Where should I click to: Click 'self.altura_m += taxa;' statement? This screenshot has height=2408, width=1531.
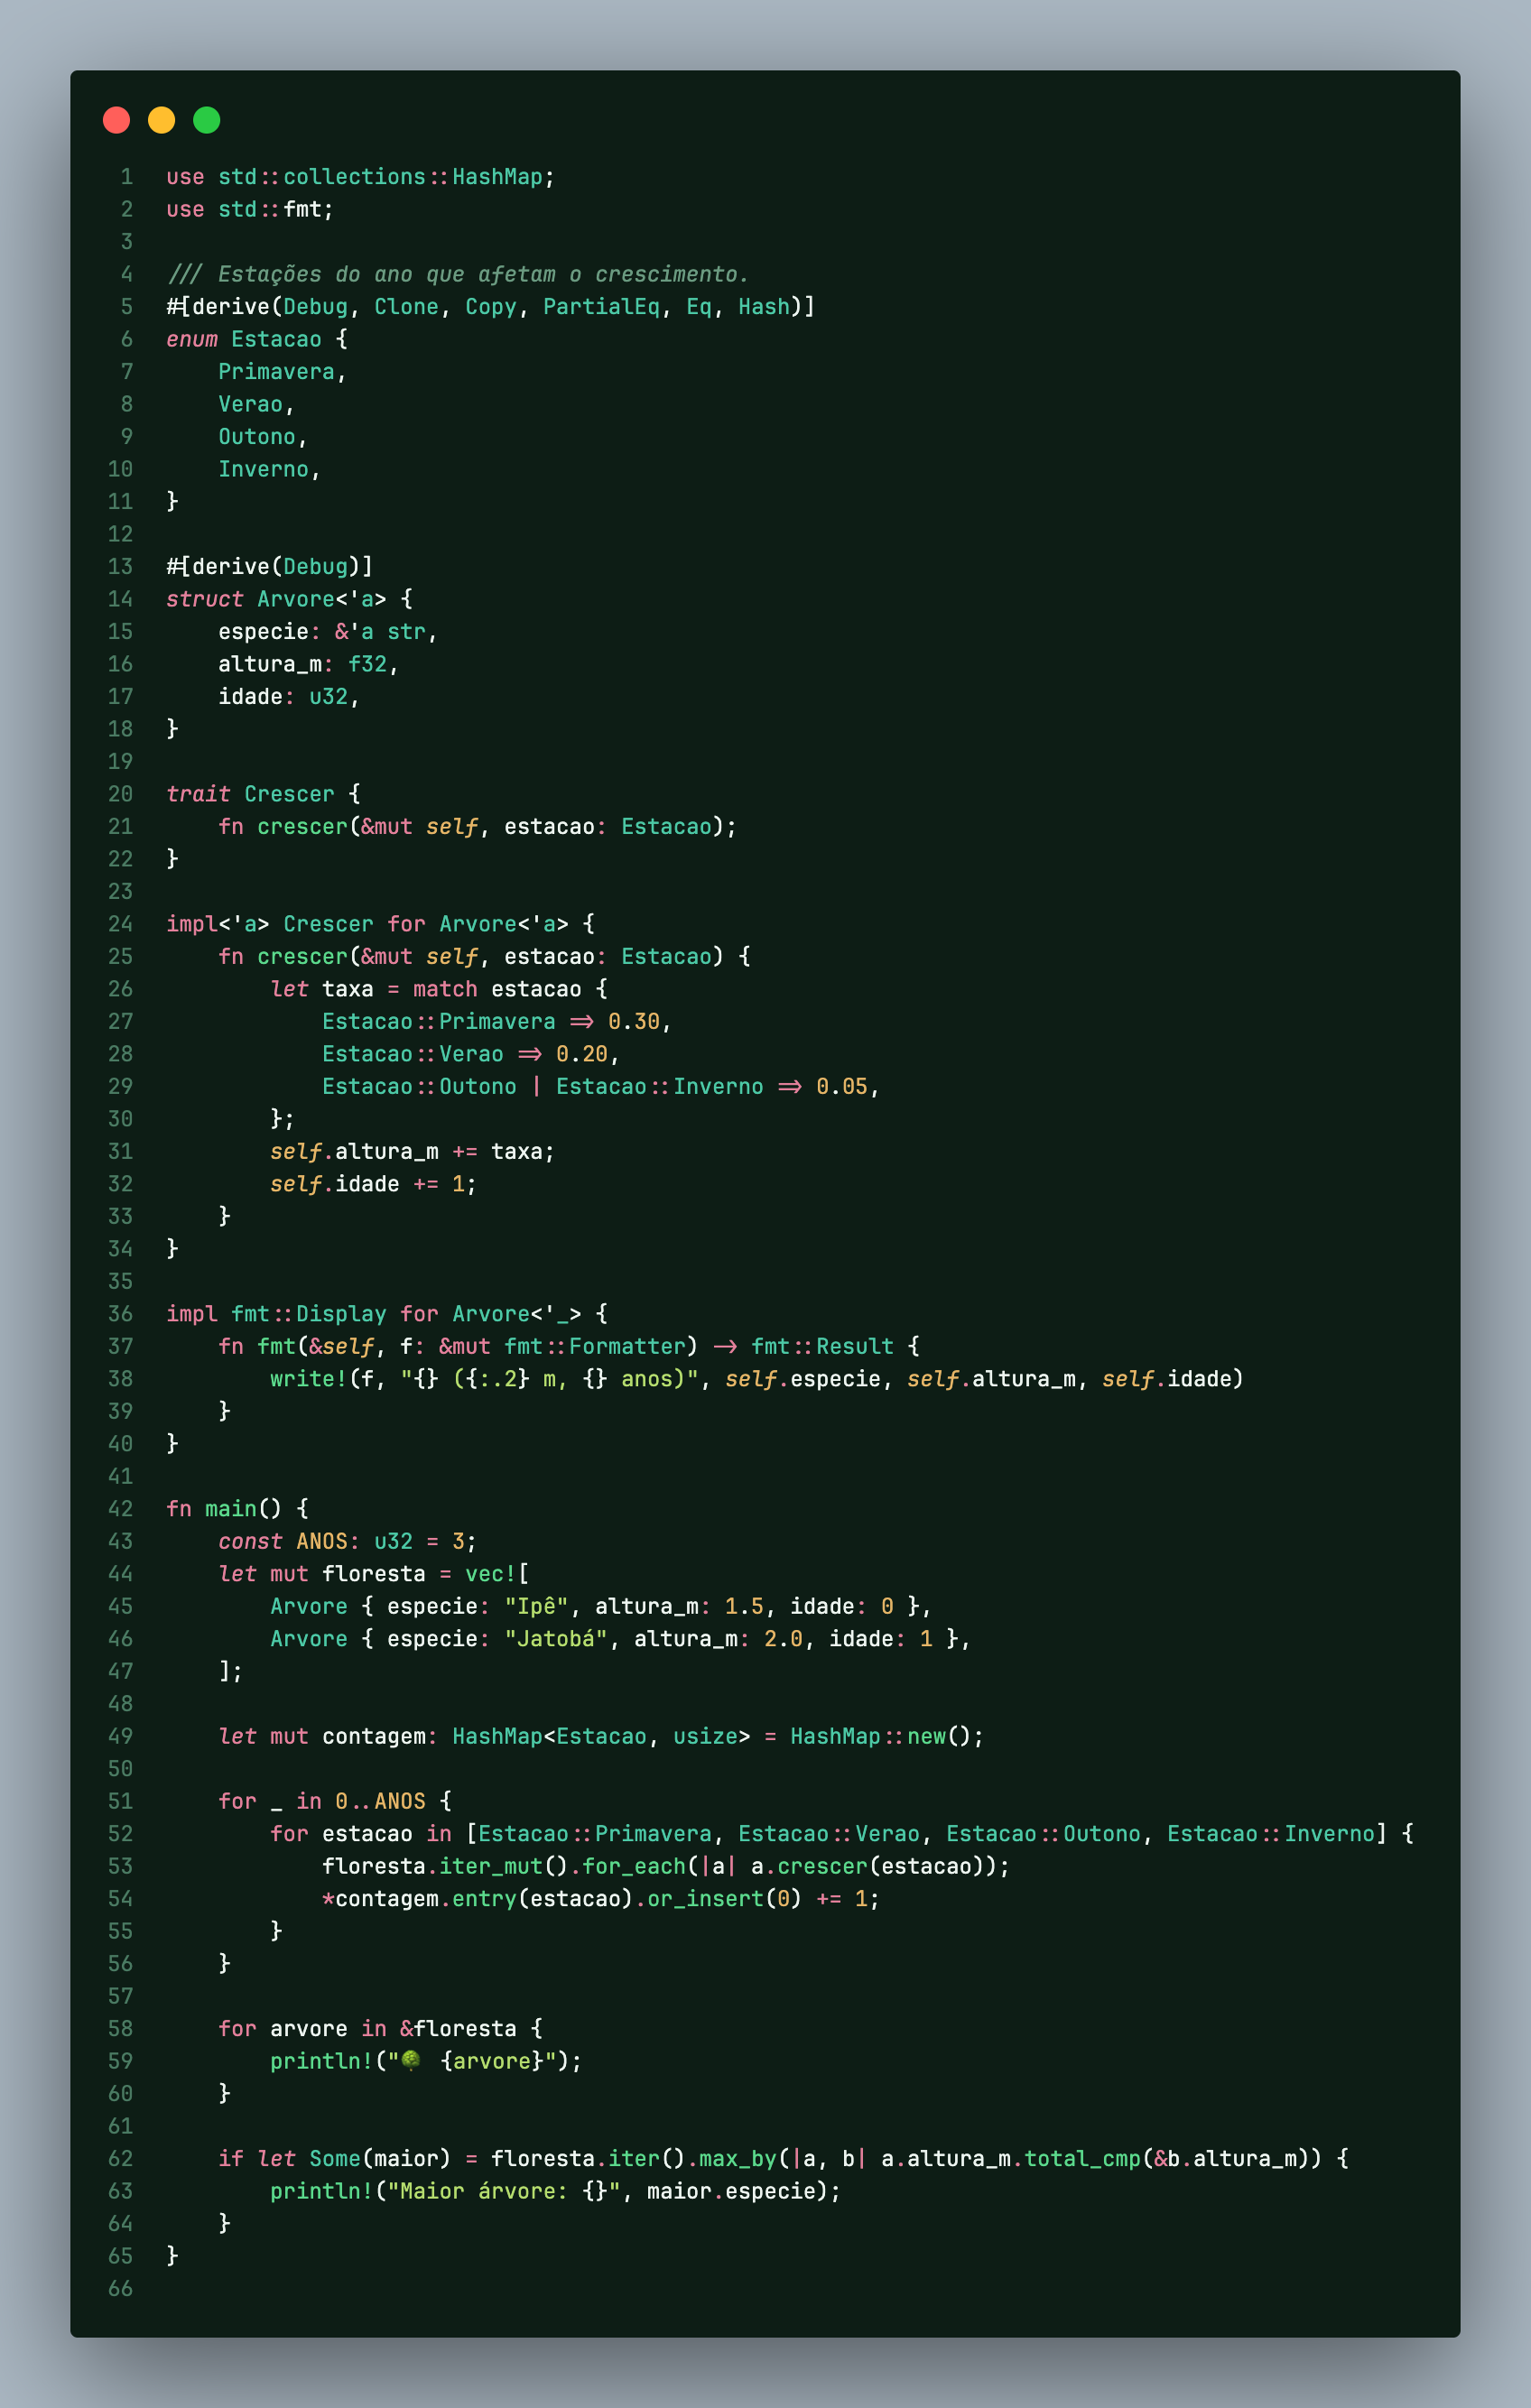412,1152
